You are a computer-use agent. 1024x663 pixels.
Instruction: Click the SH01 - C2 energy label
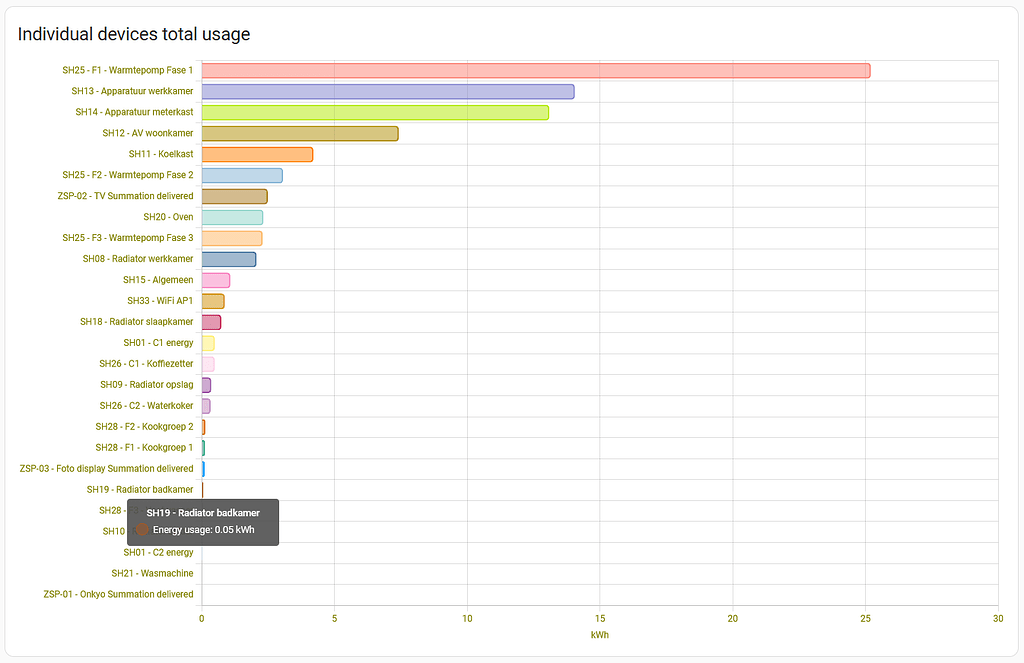pyautogui.click(x=158, y=552)
